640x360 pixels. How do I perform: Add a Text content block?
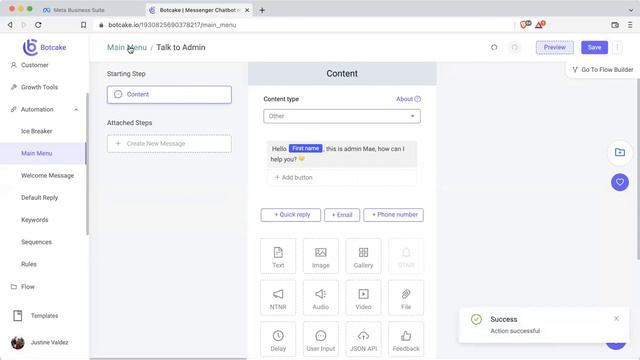(278, 256)
